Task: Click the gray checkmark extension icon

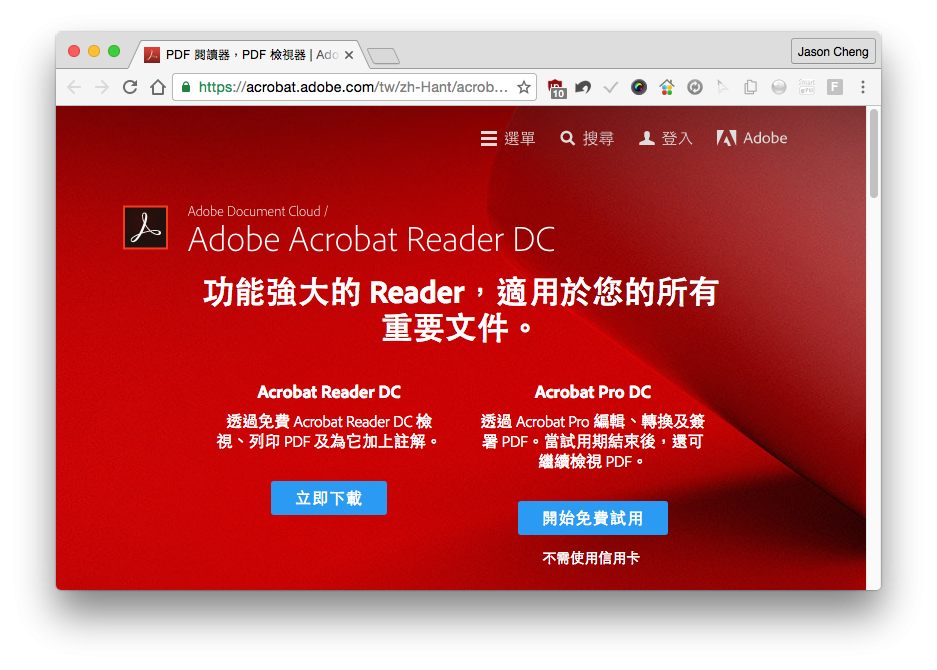Action: point(610,88)
